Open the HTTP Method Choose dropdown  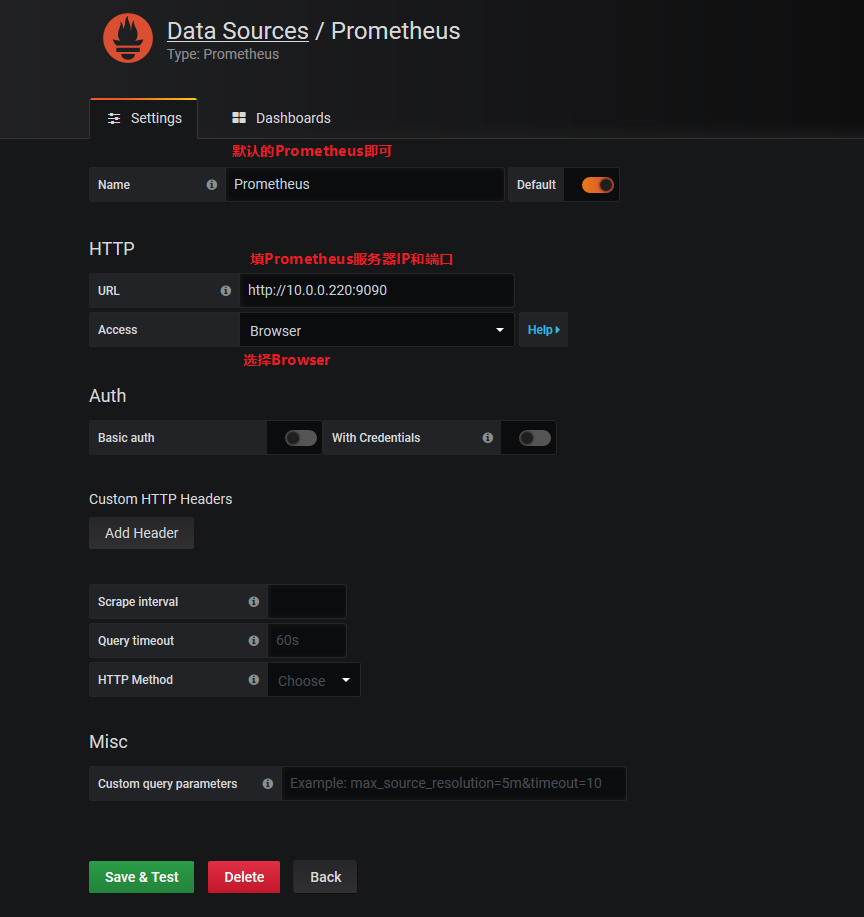coord(314,680)
